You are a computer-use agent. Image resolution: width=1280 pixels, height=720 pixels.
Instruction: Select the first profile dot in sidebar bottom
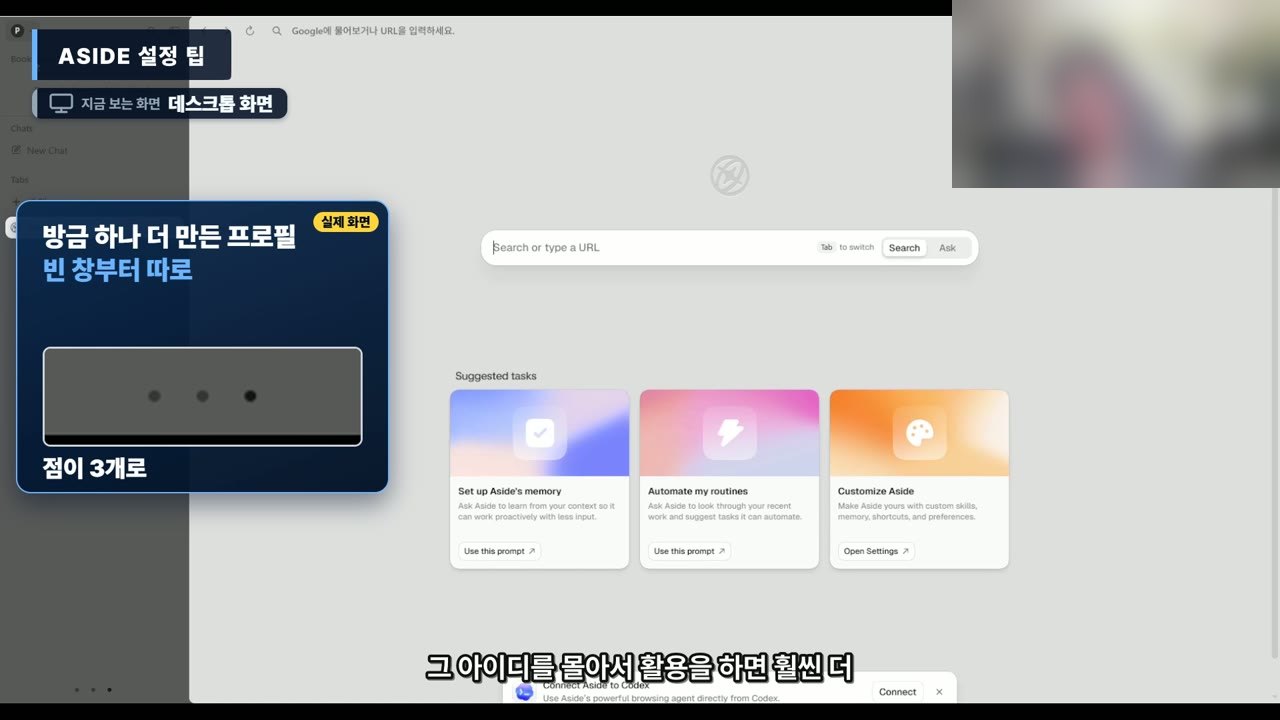[x=77, y=690]
